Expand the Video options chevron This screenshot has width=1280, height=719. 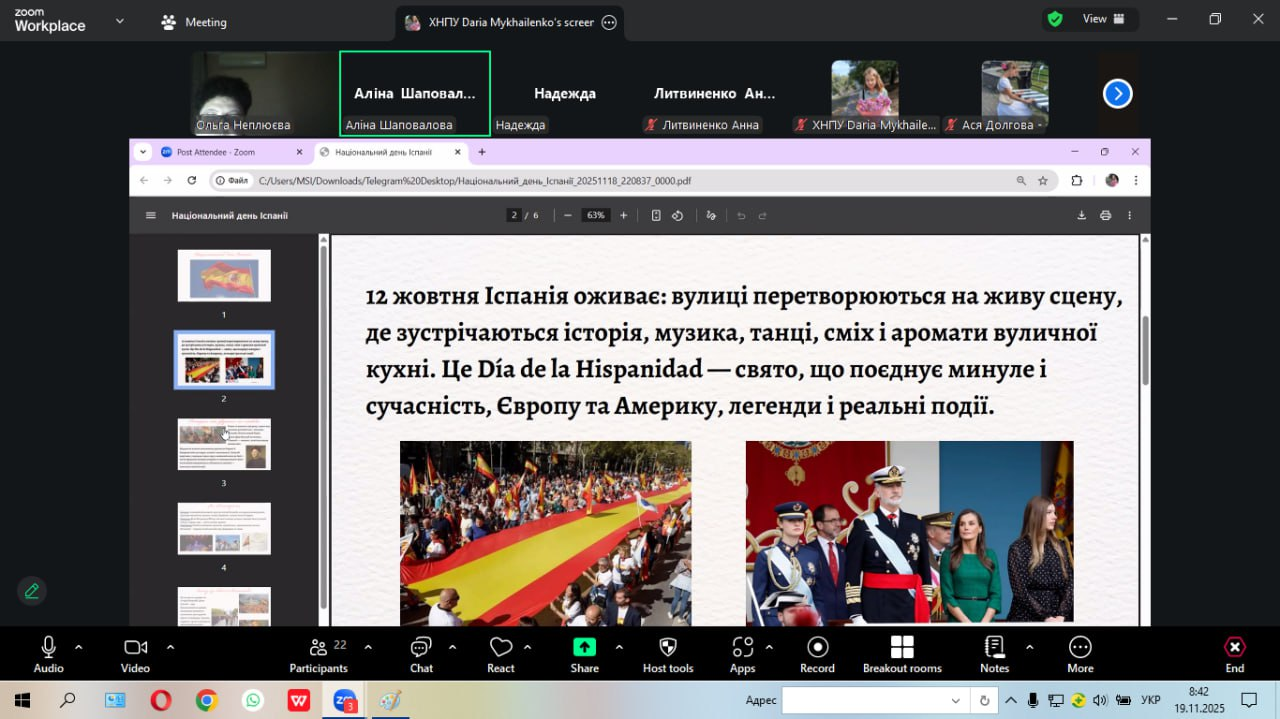170,646
